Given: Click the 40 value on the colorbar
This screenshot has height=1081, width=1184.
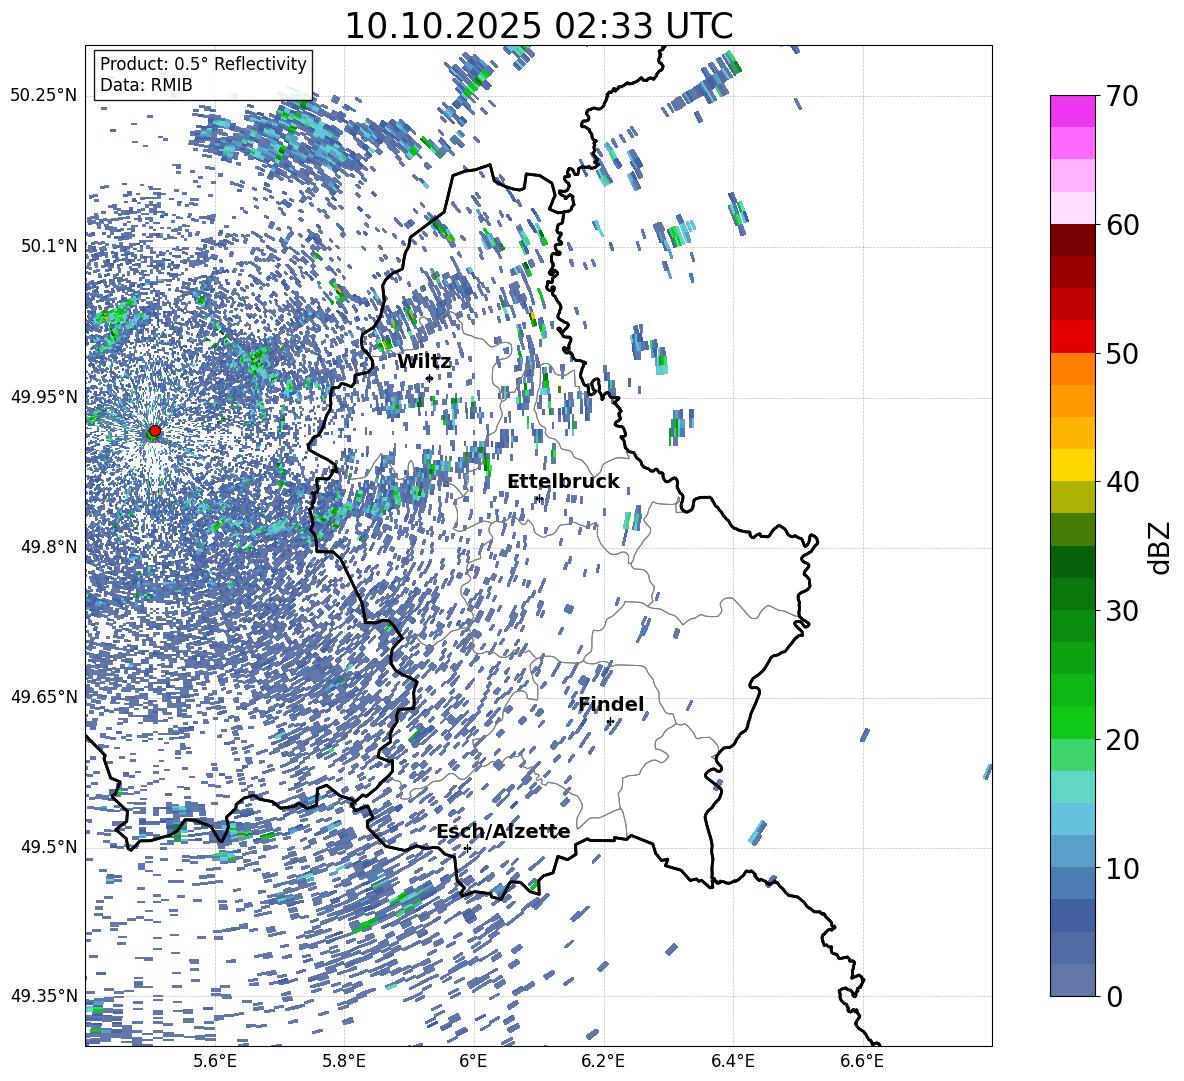Looking at the screenshot, I should (1122, 482).
